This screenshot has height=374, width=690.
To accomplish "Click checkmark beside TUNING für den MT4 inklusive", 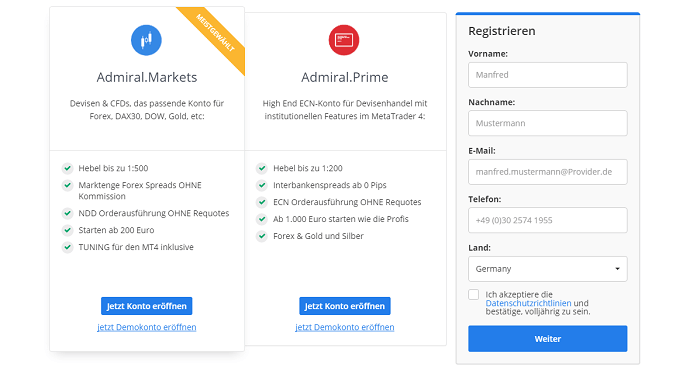I will pyautogui.click(x=67, y=247).
